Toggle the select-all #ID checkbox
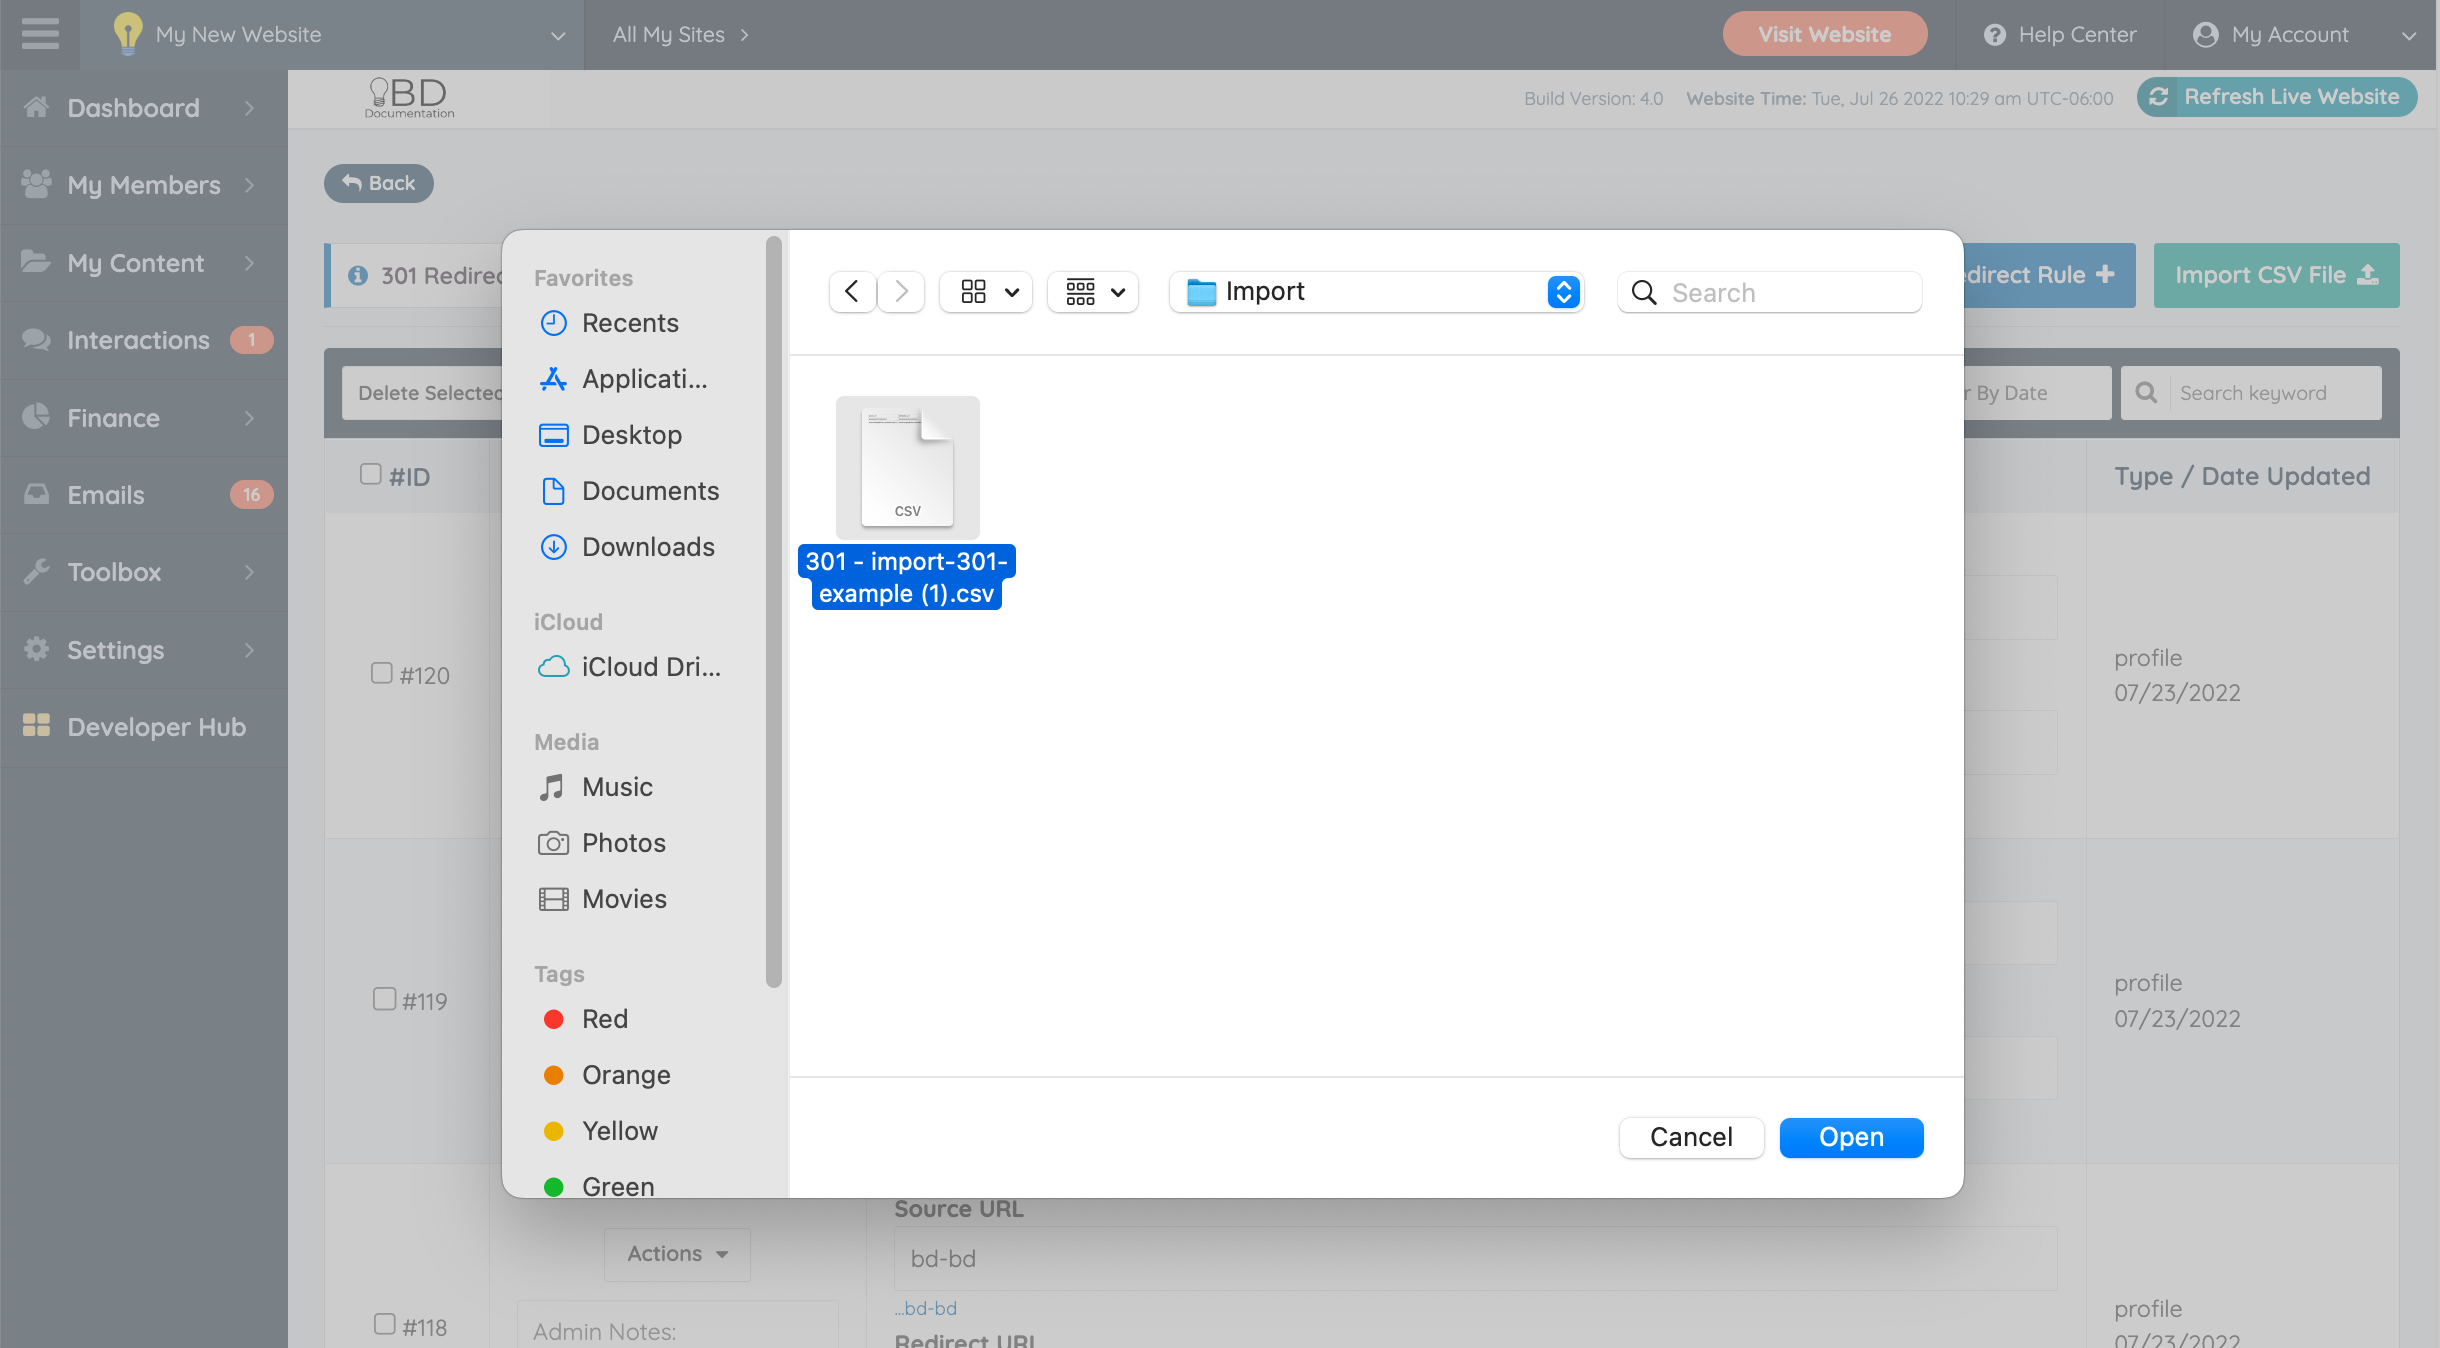This screenshot has height=1348, width=2440. pos(371,474)
